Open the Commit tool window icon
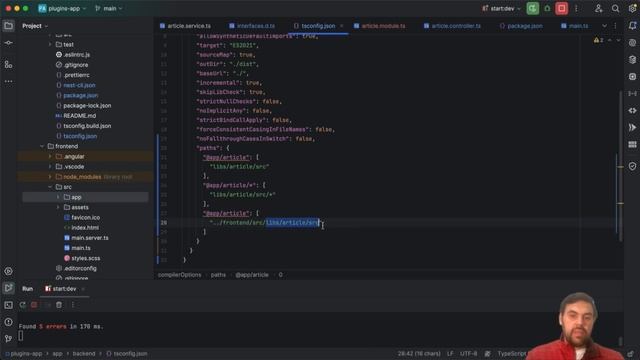The height and width of the screenshot is (360, 640). [8, 43]
